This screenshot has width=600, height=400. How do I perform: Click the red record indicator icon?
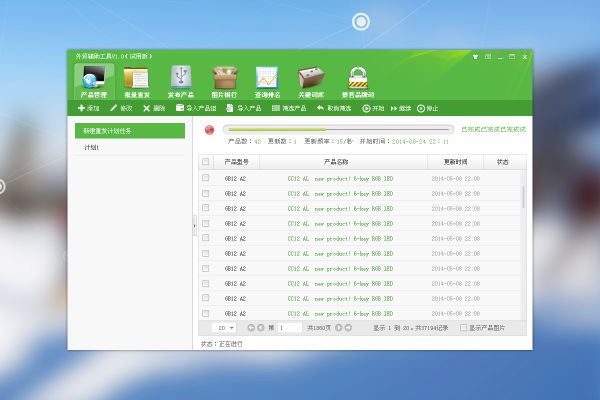209,129
